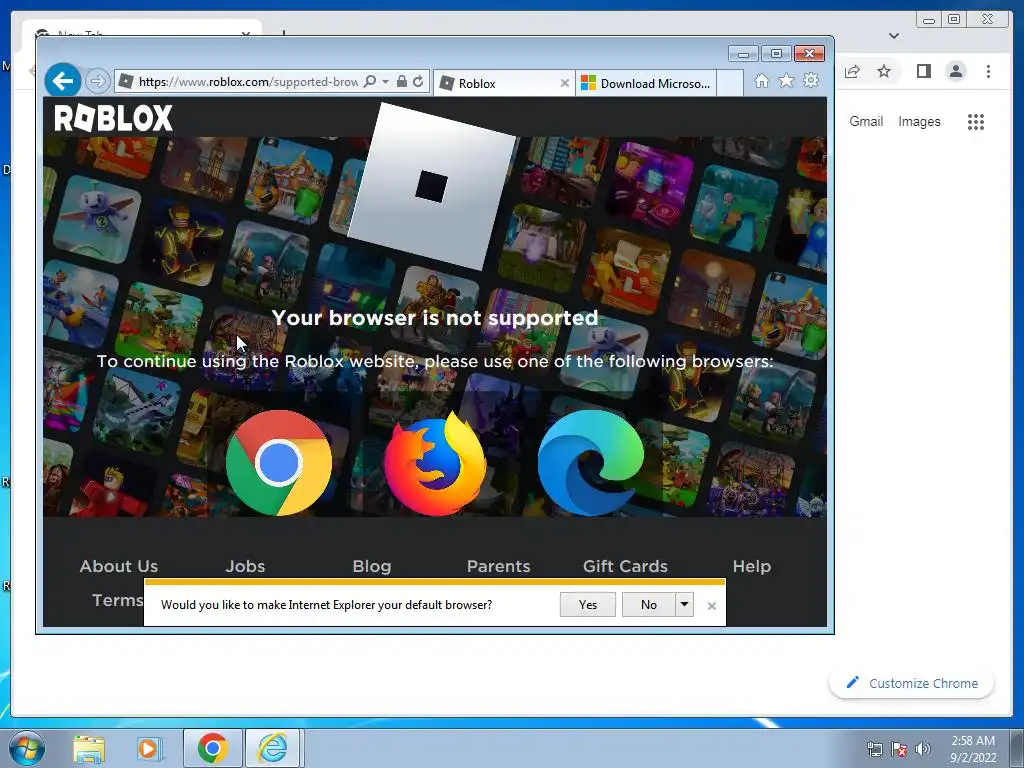This screenshot has height=768, width=1024.
Task: Expand the dropdown arrow beside No
Action: click(684, 605)
